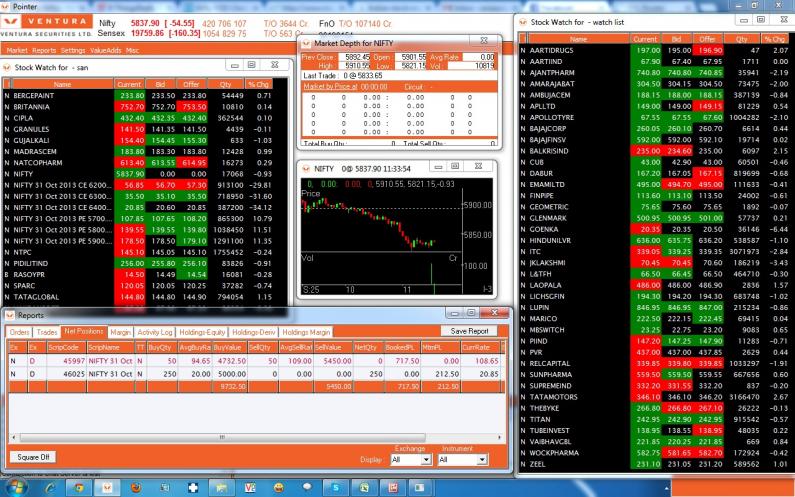Select NIFTY 31 Oct 2013 PE 5800 row
The height and width of the screenshot is (497, 795).
[x=138, y=230]
